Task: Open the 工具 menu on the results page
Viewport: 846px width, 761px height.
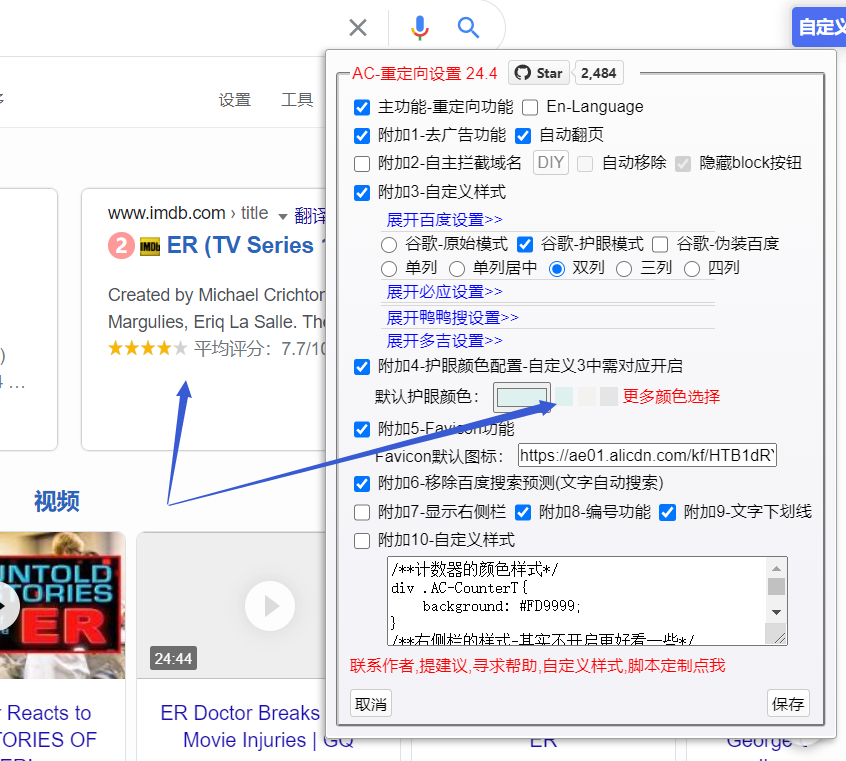Action: click(297, 99)
